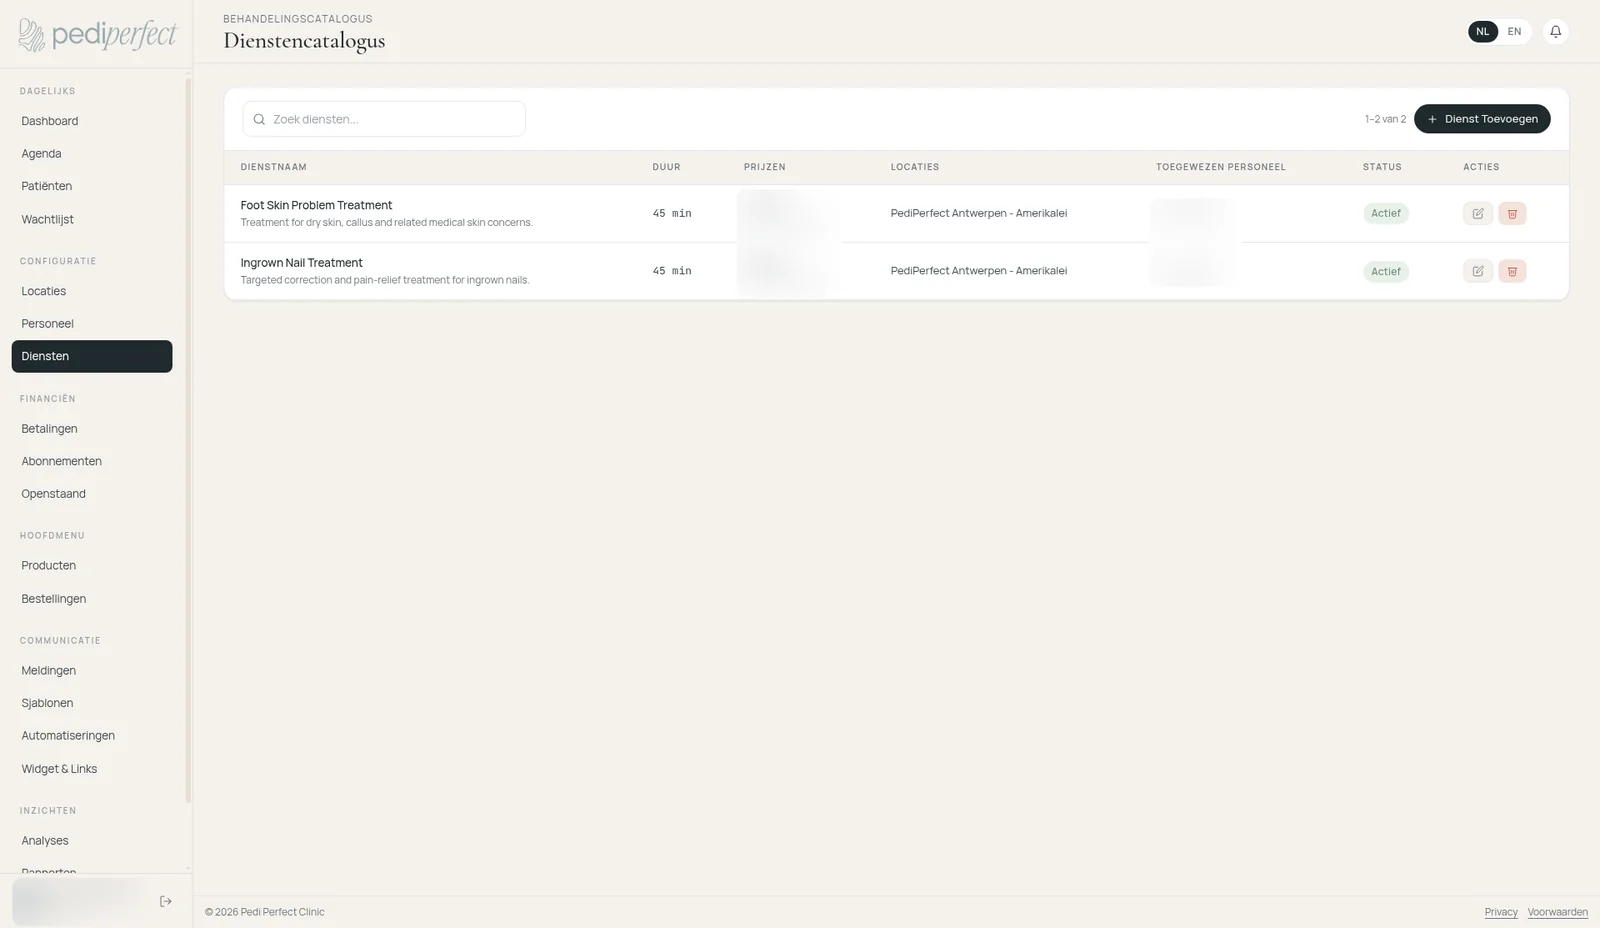This screenshot has width=1600, height=928.
Task: Open the Privacy link in the footer
Action: 1500,912
